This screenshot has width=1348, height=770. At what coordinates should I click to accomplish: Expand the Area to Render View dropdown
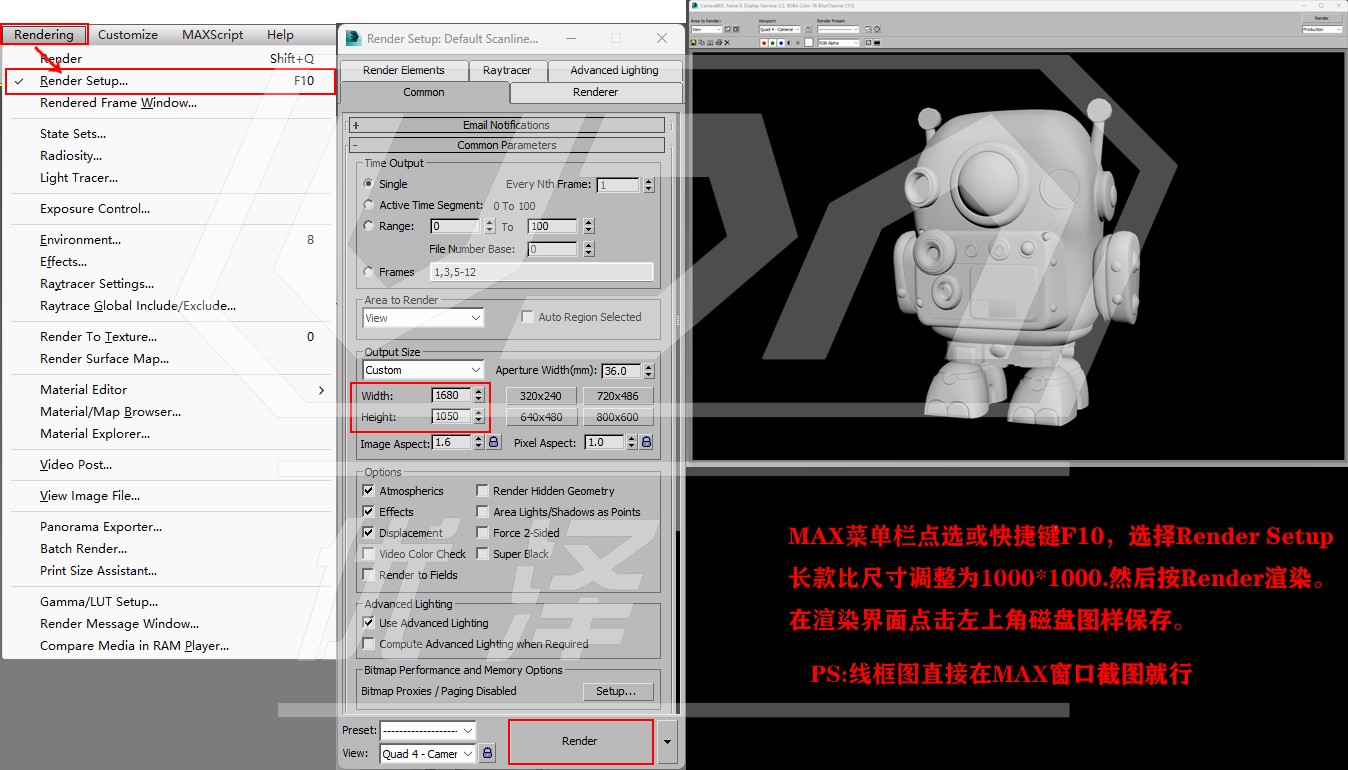click(423, 318)
